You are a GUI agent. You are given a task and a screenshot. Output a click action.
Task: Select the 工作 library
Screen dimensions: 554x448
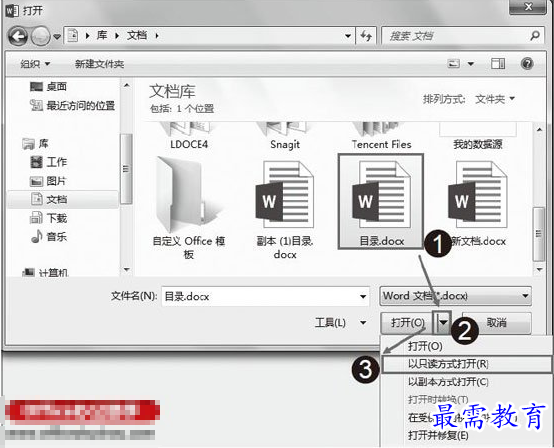coord(48,162)
